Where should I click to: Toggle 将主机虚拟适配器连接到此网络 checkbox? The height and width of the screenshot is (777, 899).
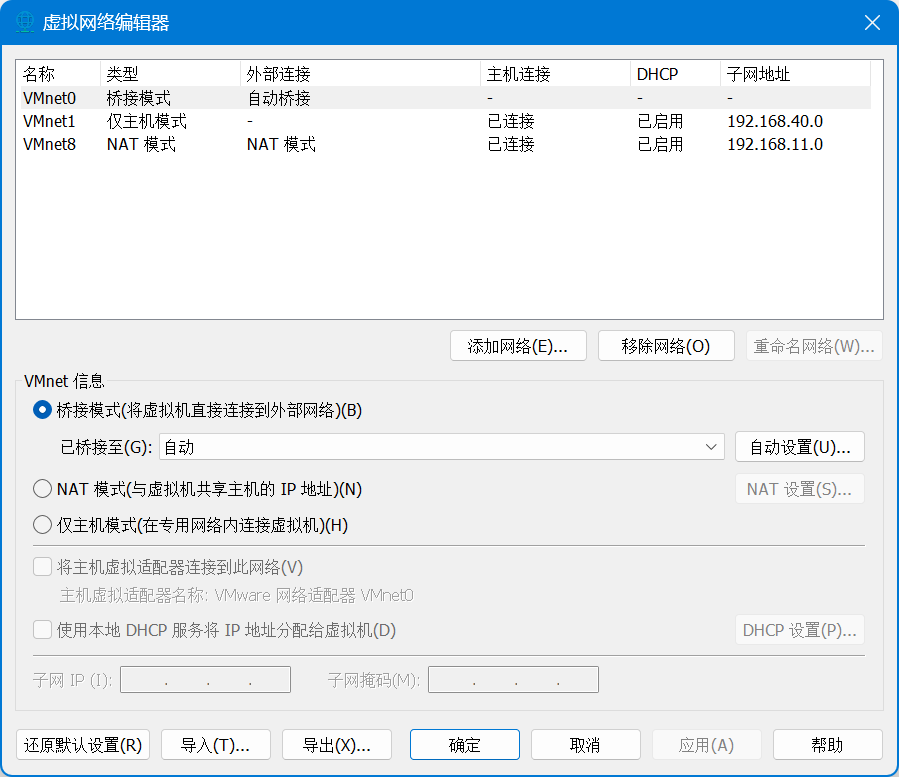(42, 567)
